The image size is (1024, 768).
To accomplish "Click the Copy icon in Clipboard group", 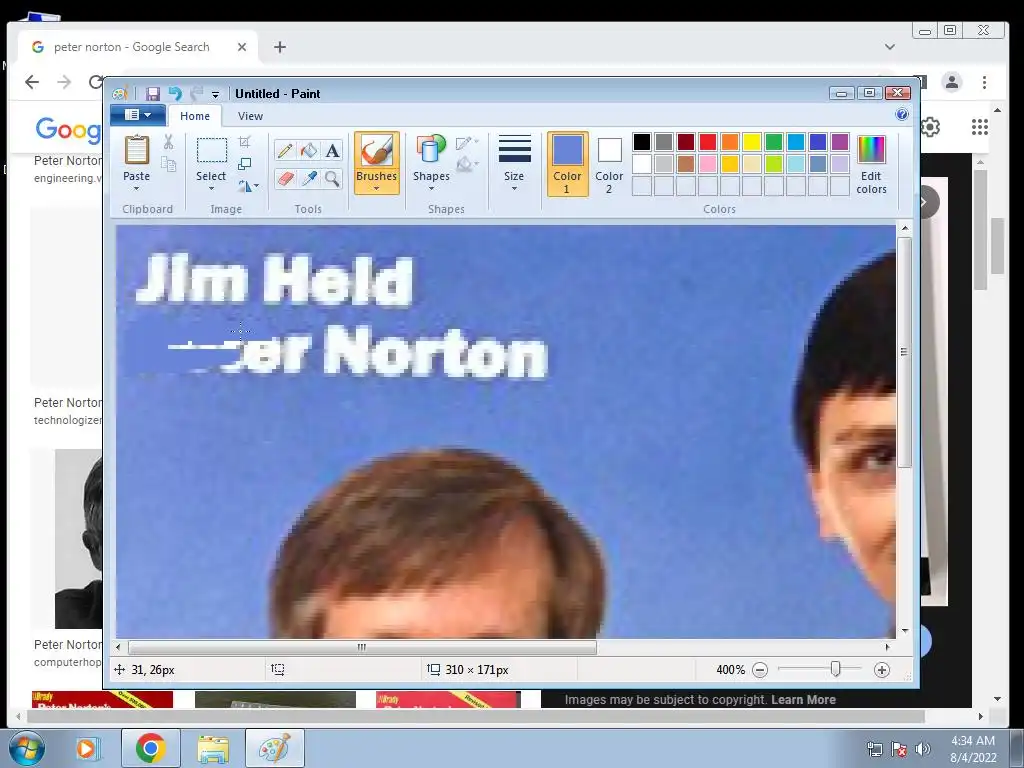I will click(x=168, y=164).
